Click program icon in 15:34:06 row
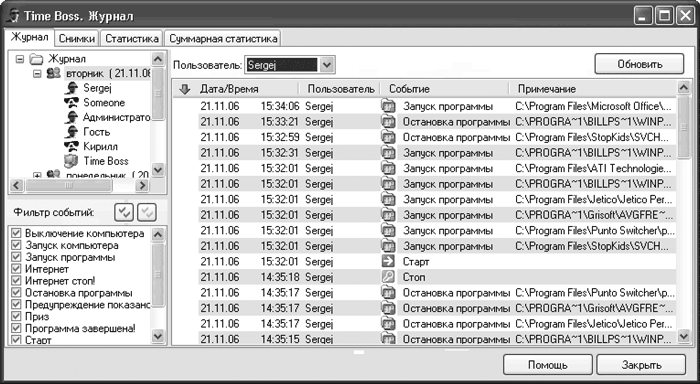Image resolution: width=700 pixels, height=384 pixels. [x=388, y=106]
